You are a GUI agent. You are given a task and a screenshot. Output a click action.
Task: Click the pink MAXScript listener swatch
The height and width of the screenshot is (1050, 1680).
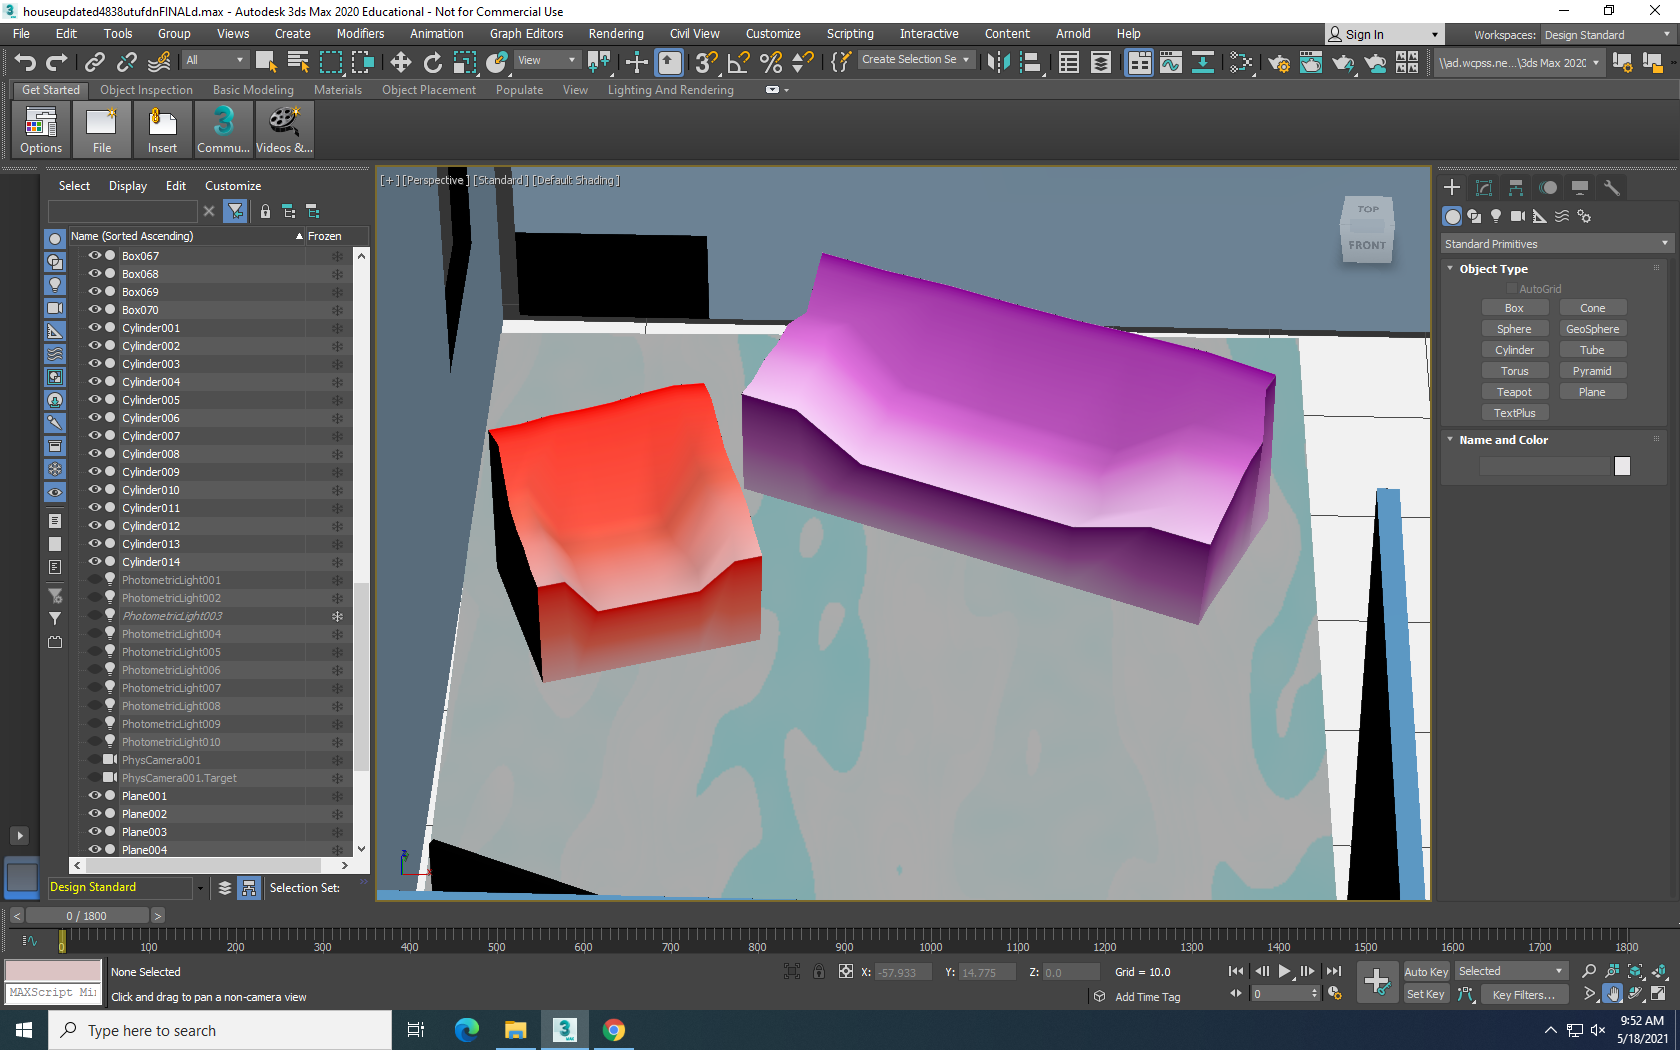[53, 971]
